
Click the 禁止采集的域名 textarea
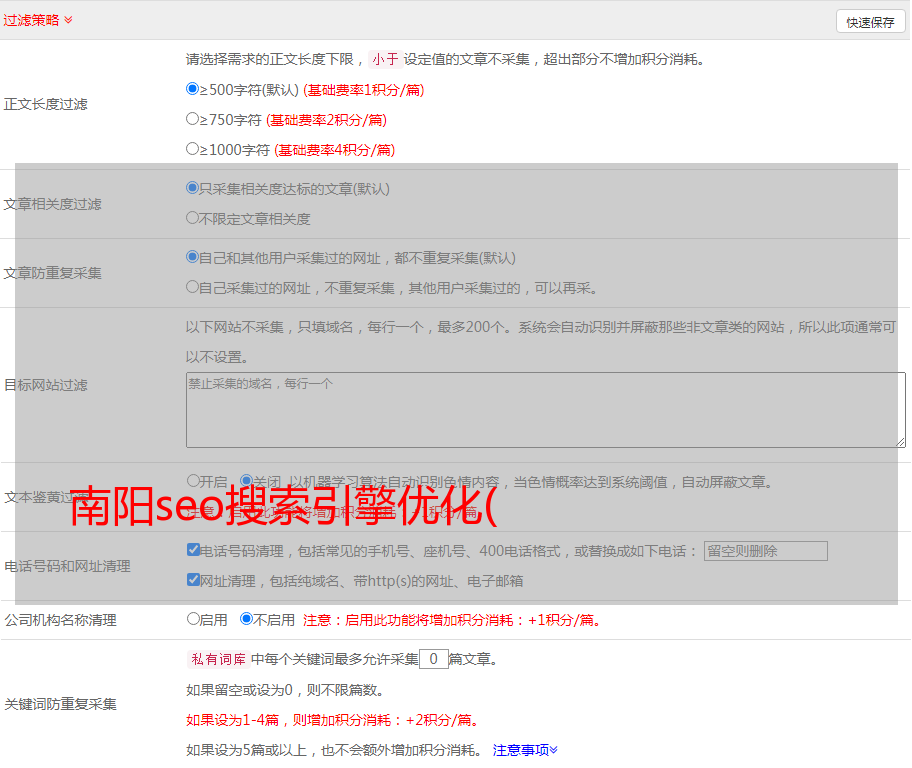545,410
